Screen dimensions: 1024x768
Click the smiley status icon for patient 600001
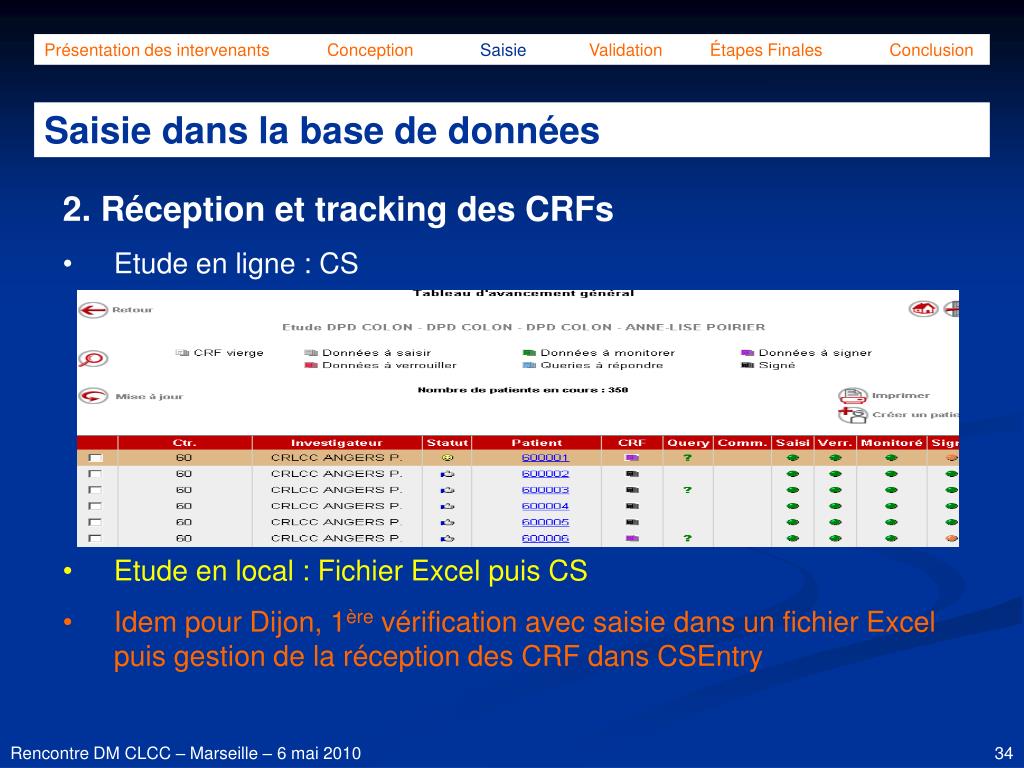pyautogui.click(x=447, y=458)
